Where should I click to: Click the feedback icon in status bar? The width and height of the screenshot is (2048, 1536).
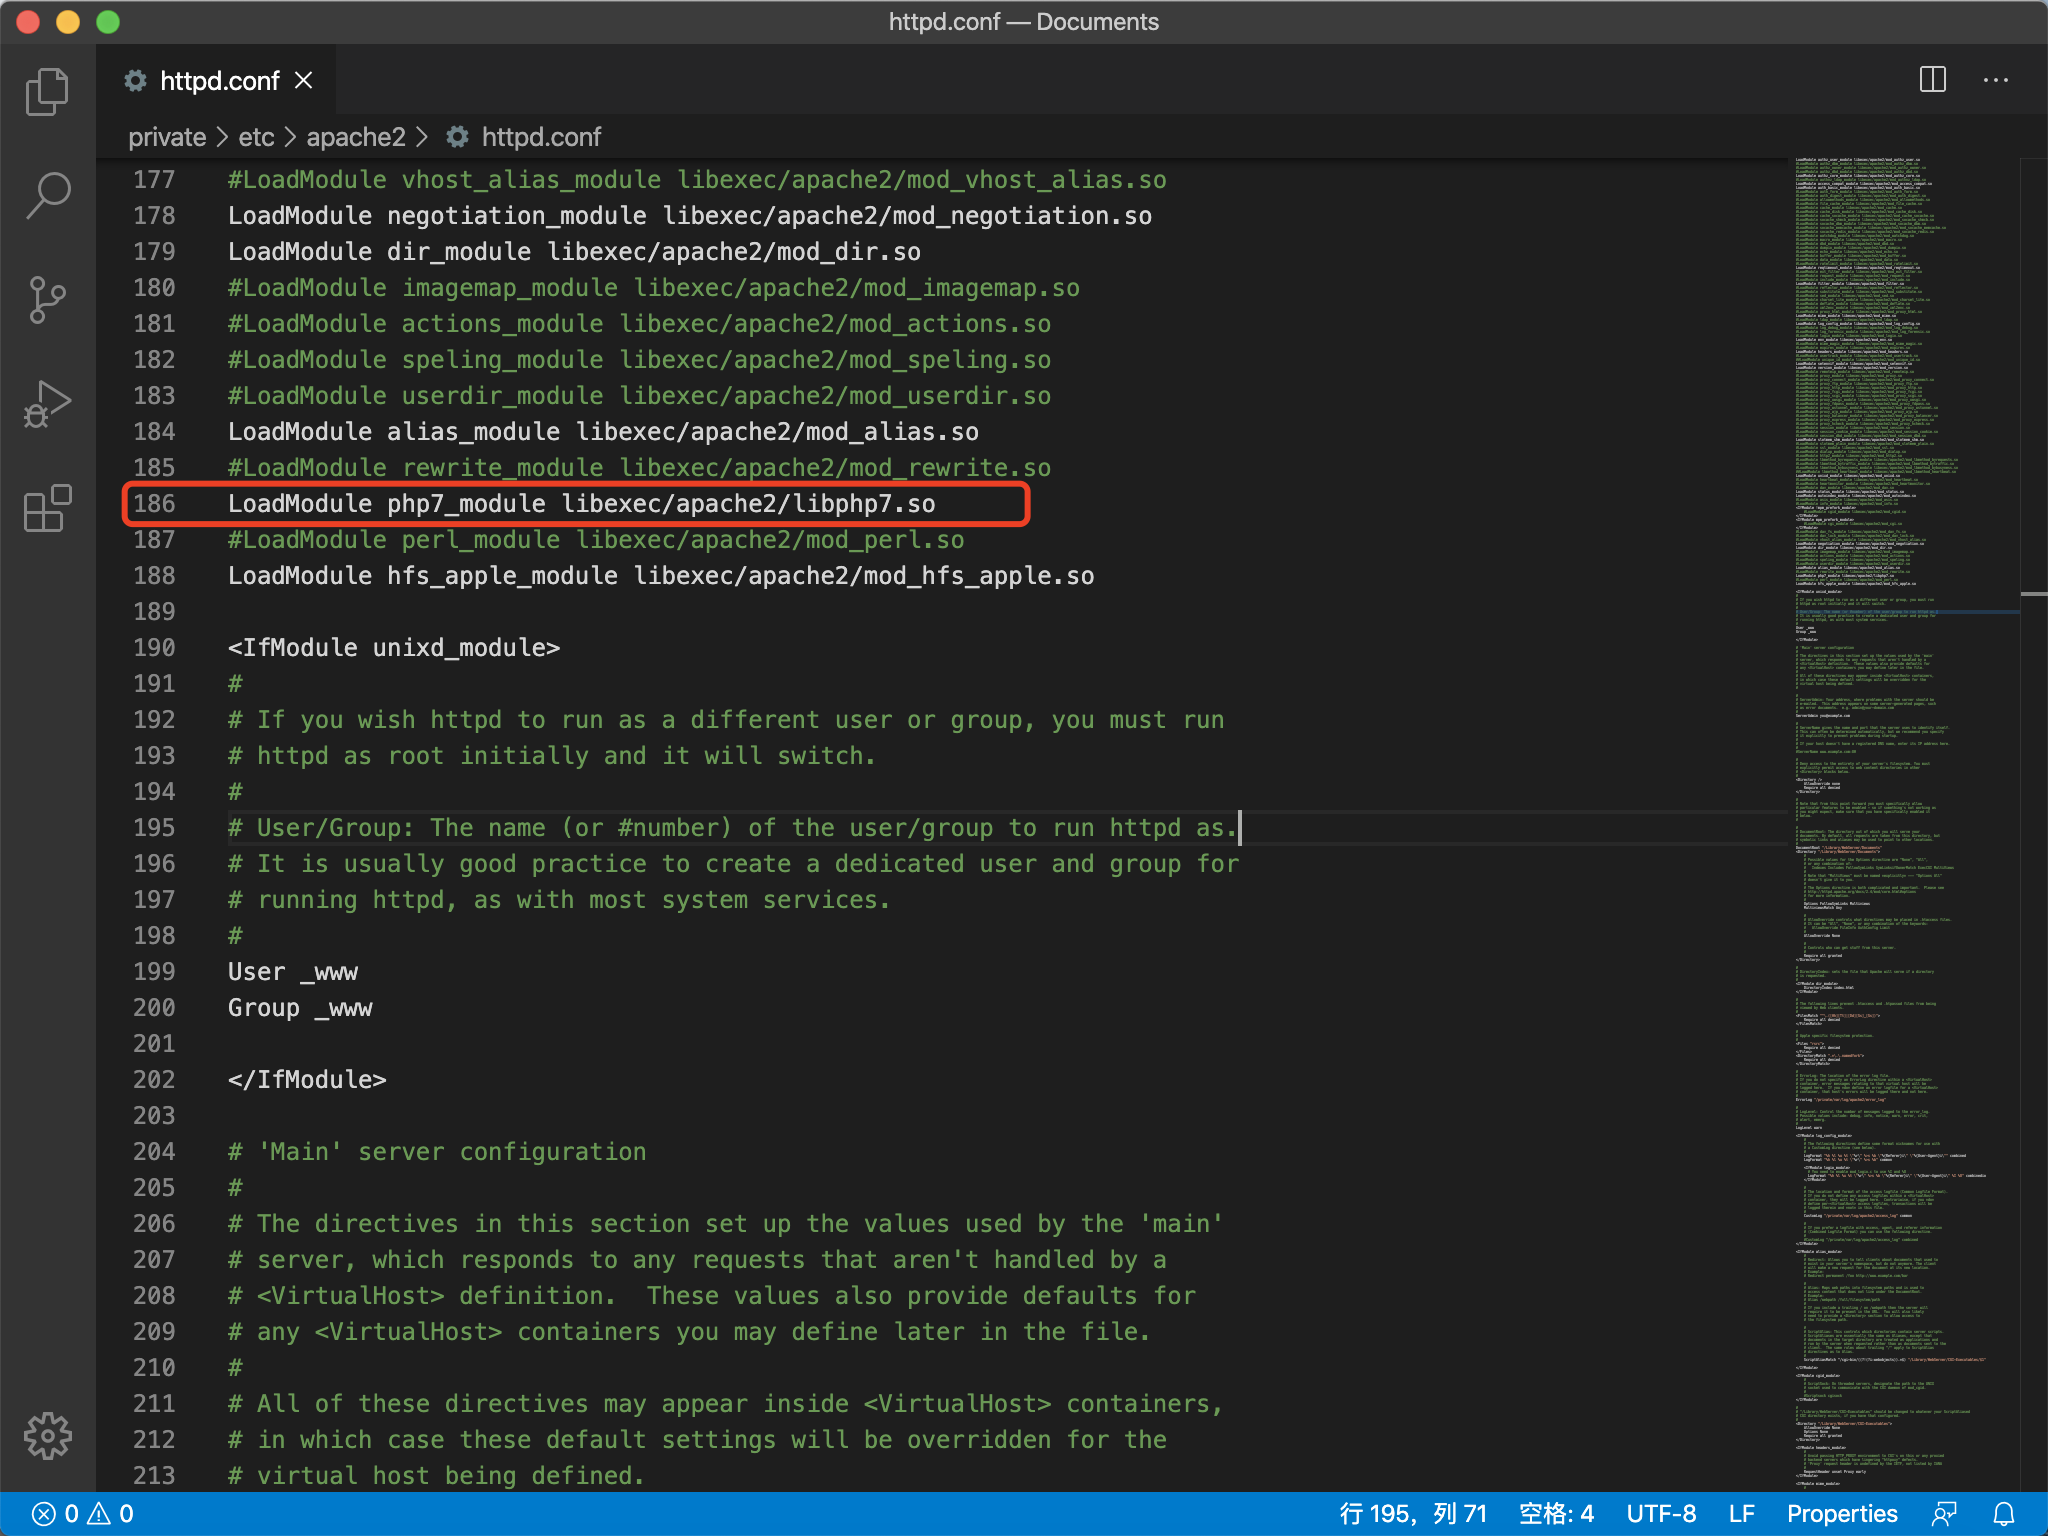(x=1943, y=1514)
